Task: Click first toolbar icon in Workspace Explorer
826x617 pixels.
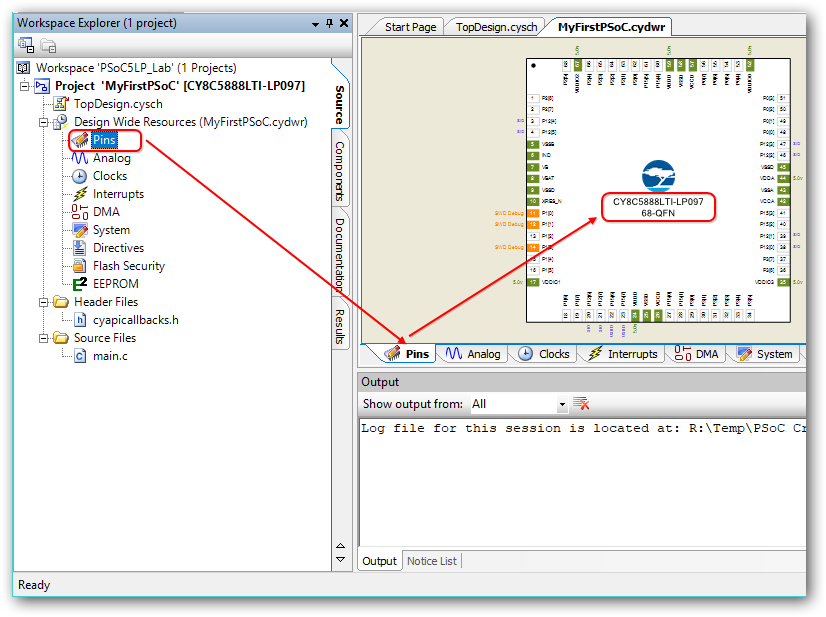Action: pyautogui.click(x=26, y=45)
